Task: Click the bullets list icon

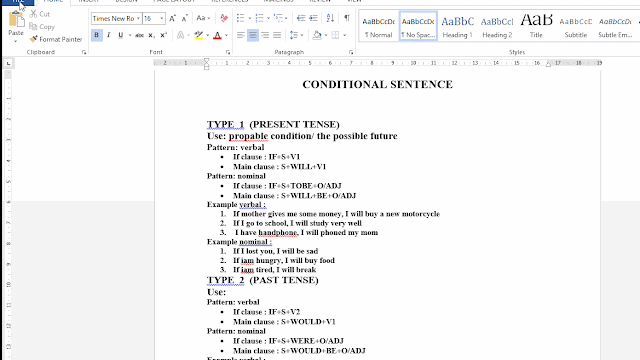Action: point(240,18)
